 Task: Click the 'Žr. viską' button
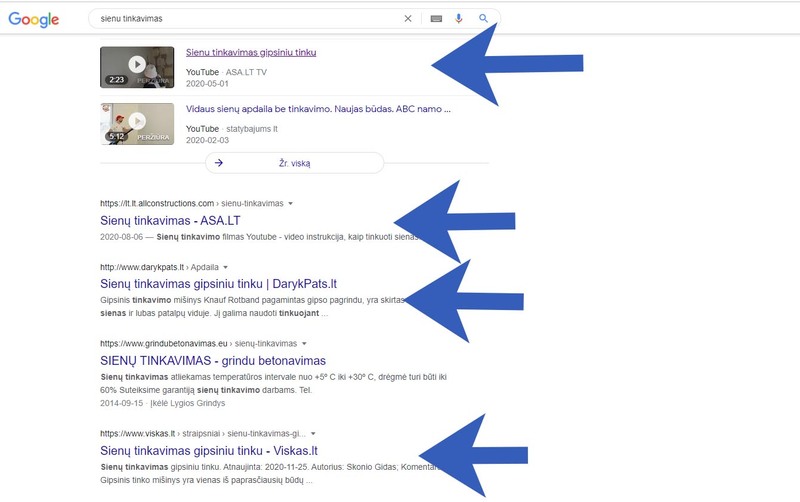point(294,163)
